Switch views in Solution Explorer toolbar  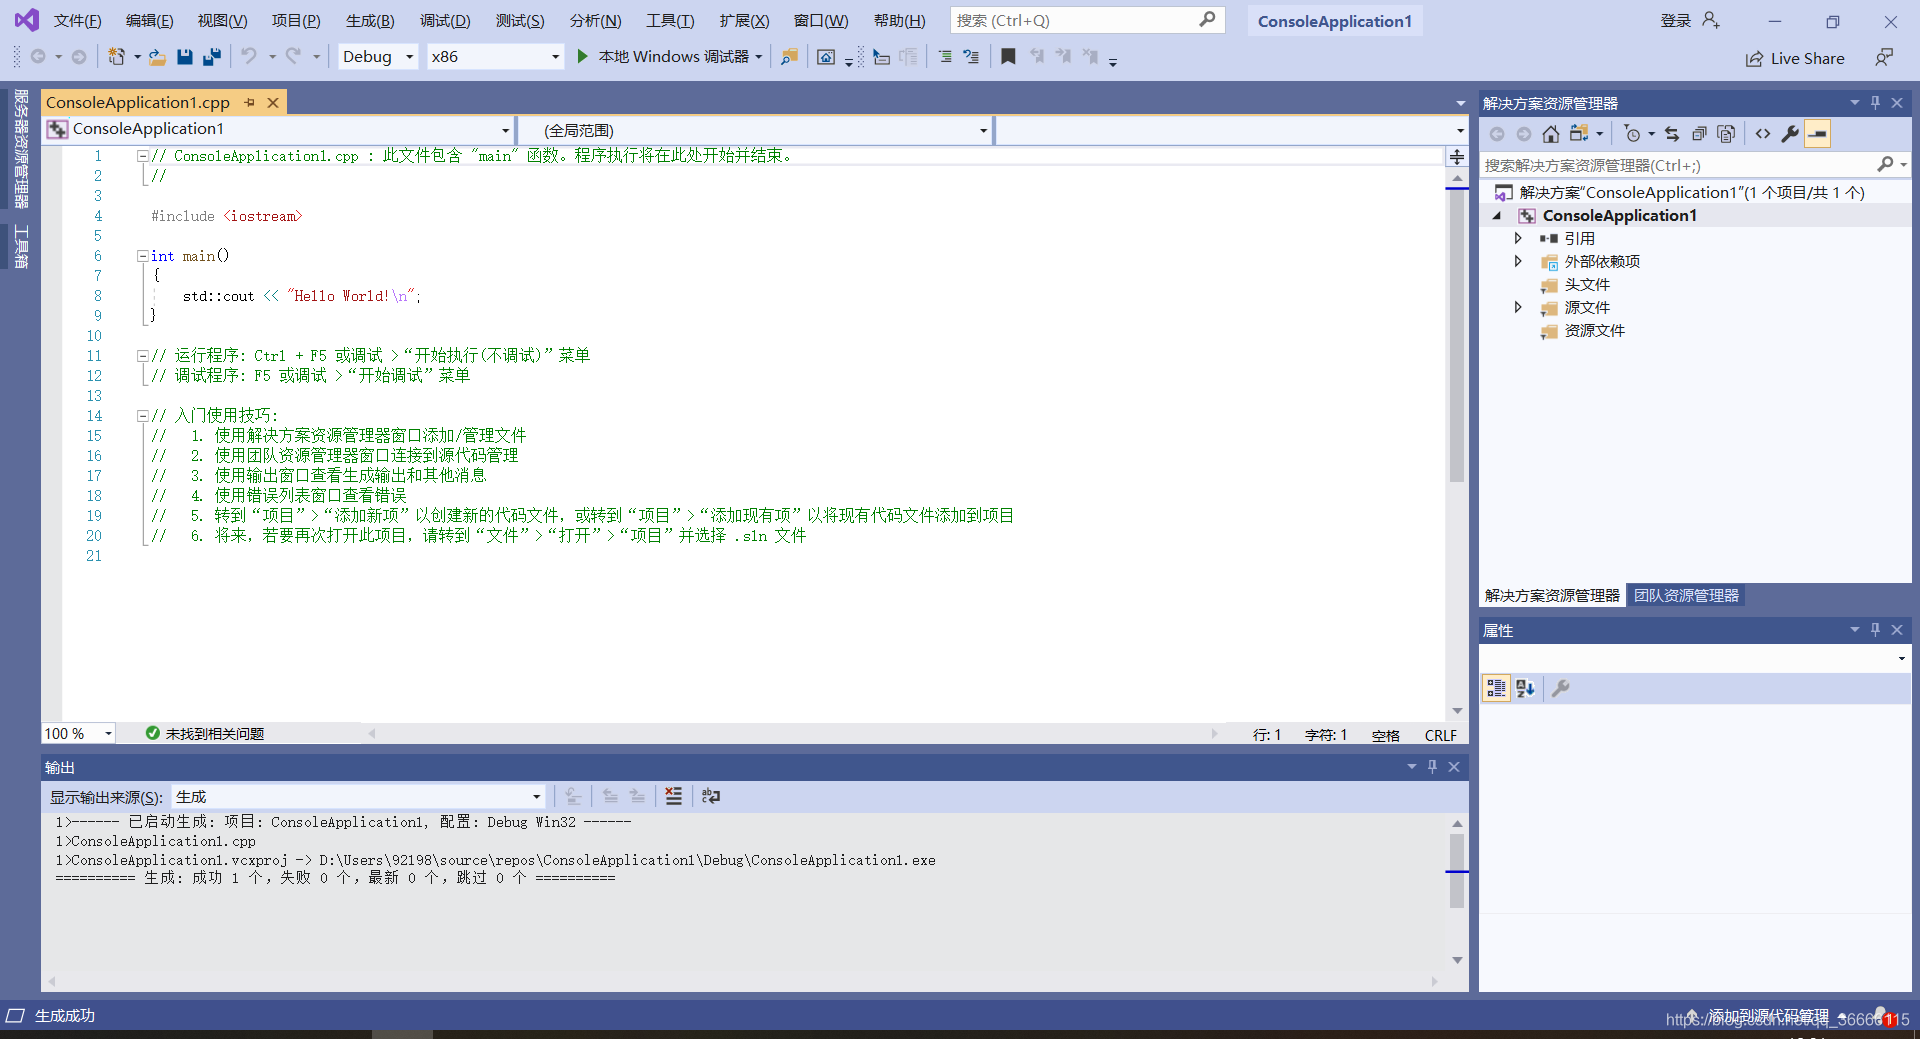pyautogui.click(x=1579, y=134)
